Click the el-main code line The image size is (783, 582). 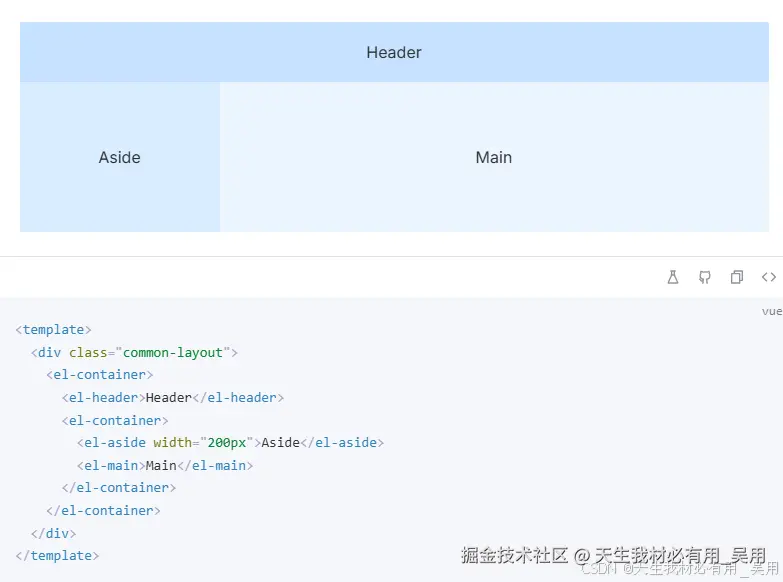click(165, 466)
